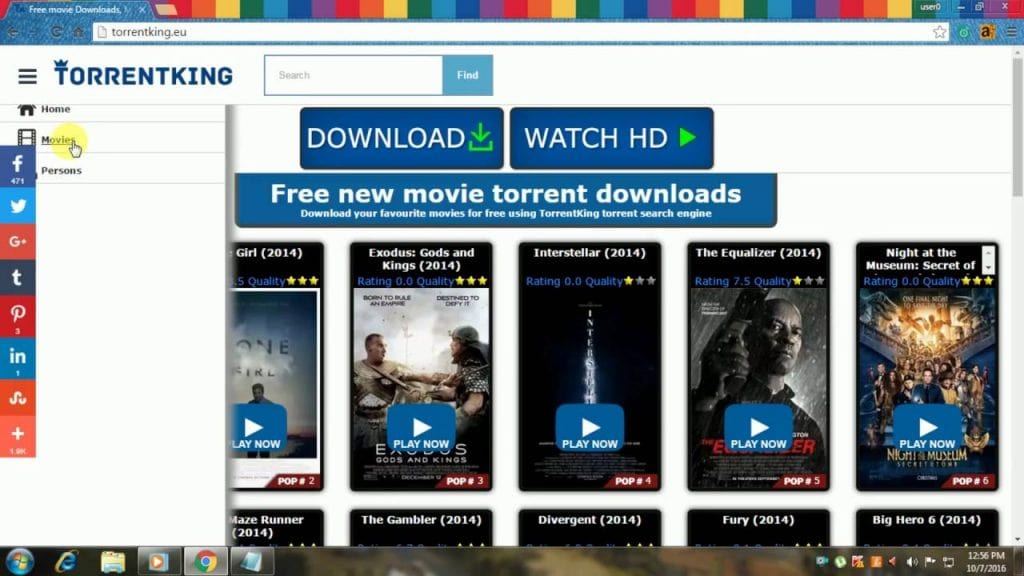This screenshot has height=576, width=1024.
Task: Share on LinkedIn
Action: click(x=18, y=359)
